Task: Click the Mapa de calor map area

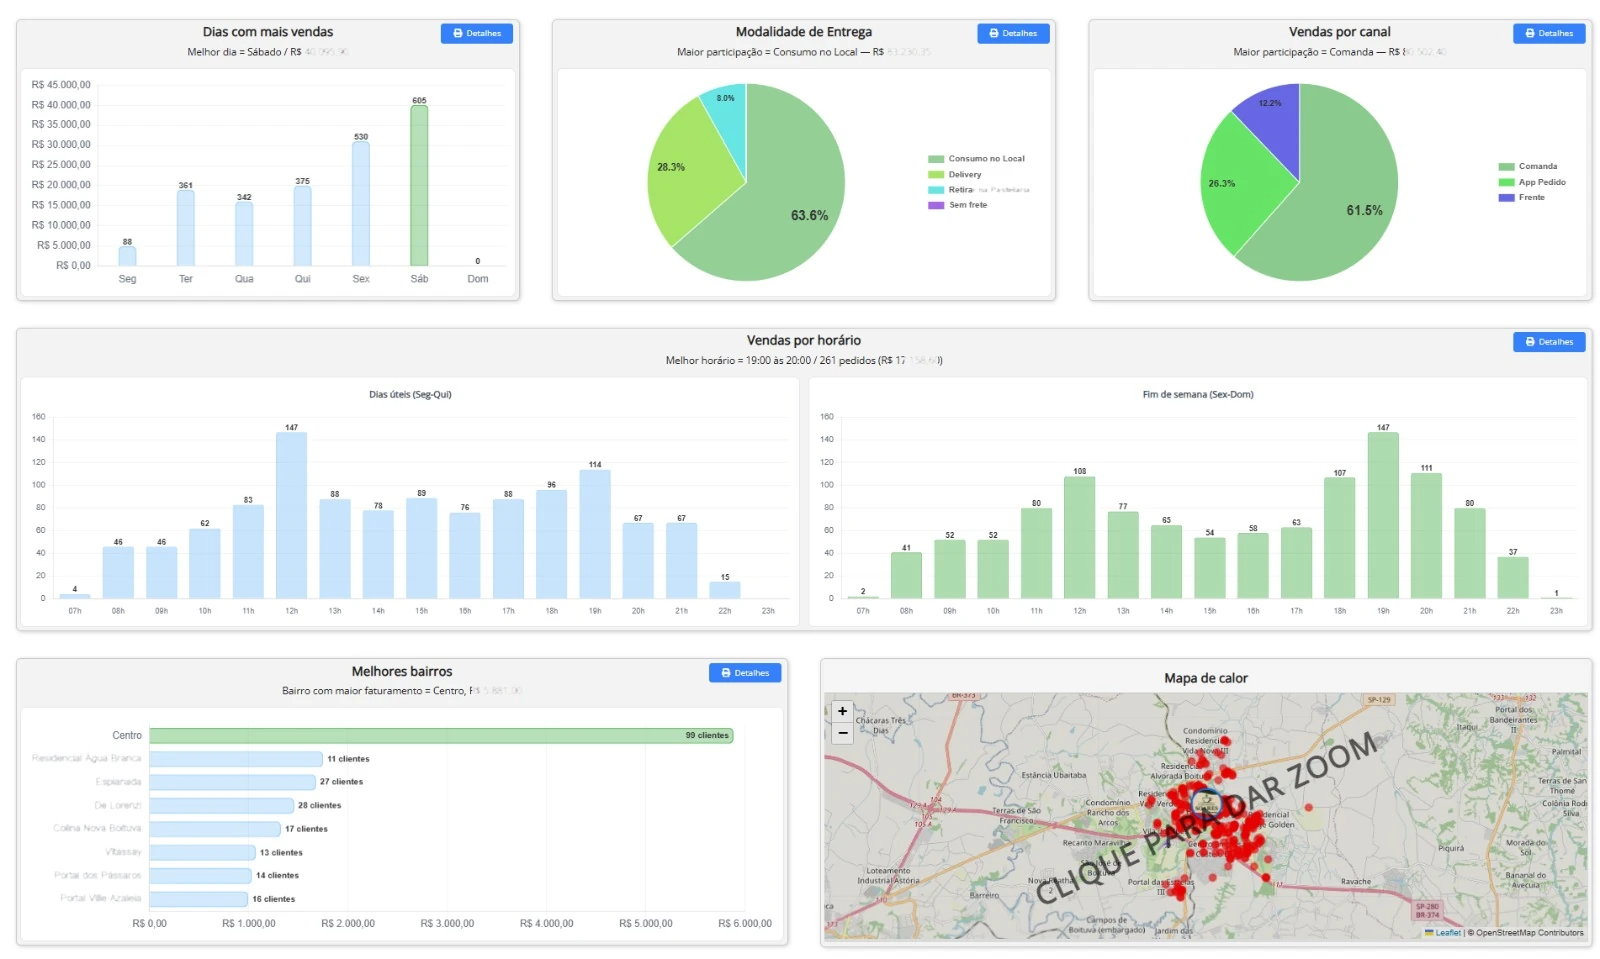Action: click(1206, 816)
